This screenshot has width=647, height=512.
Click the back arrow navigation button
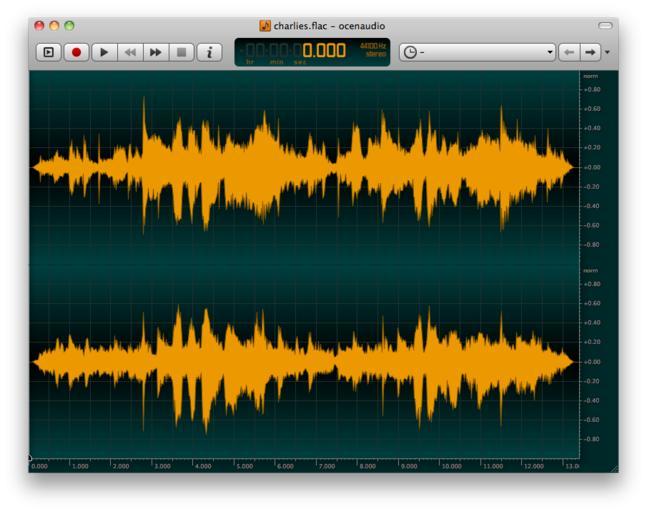[570, 52]
